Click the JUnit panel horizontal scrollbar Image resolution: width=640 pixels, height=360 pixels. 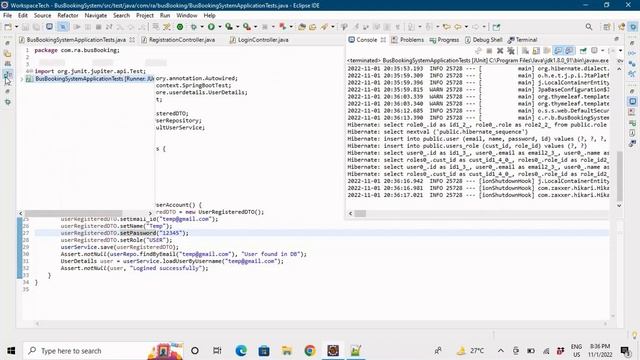point(73,213)
